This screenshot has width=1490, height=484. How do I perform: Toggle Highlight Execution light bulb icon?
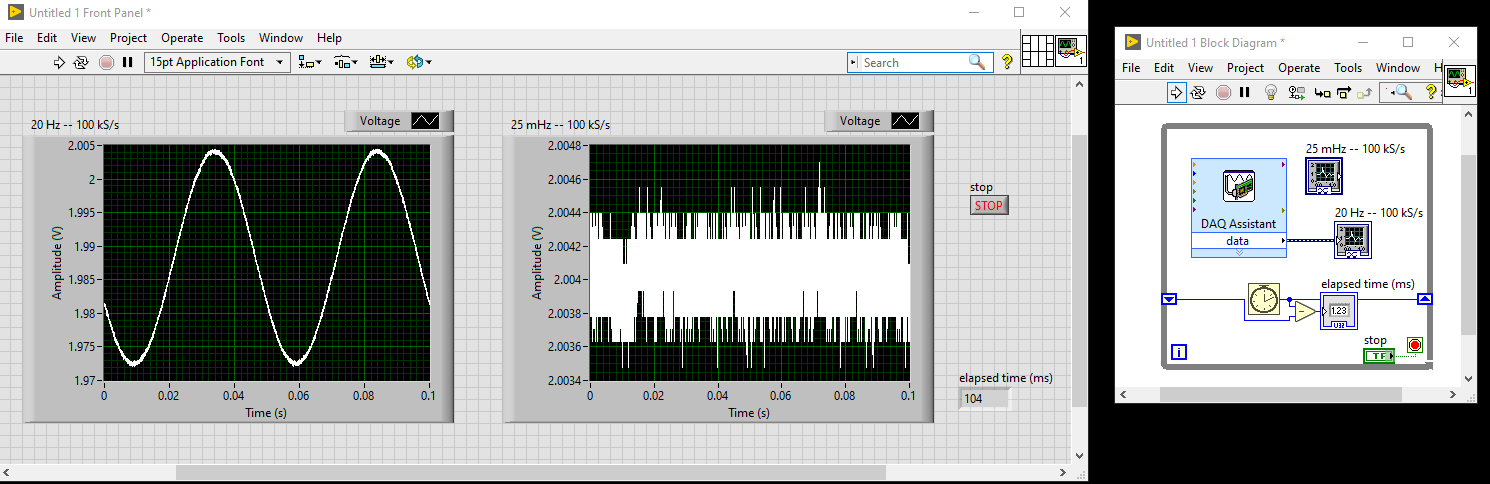pos(1271,92)
